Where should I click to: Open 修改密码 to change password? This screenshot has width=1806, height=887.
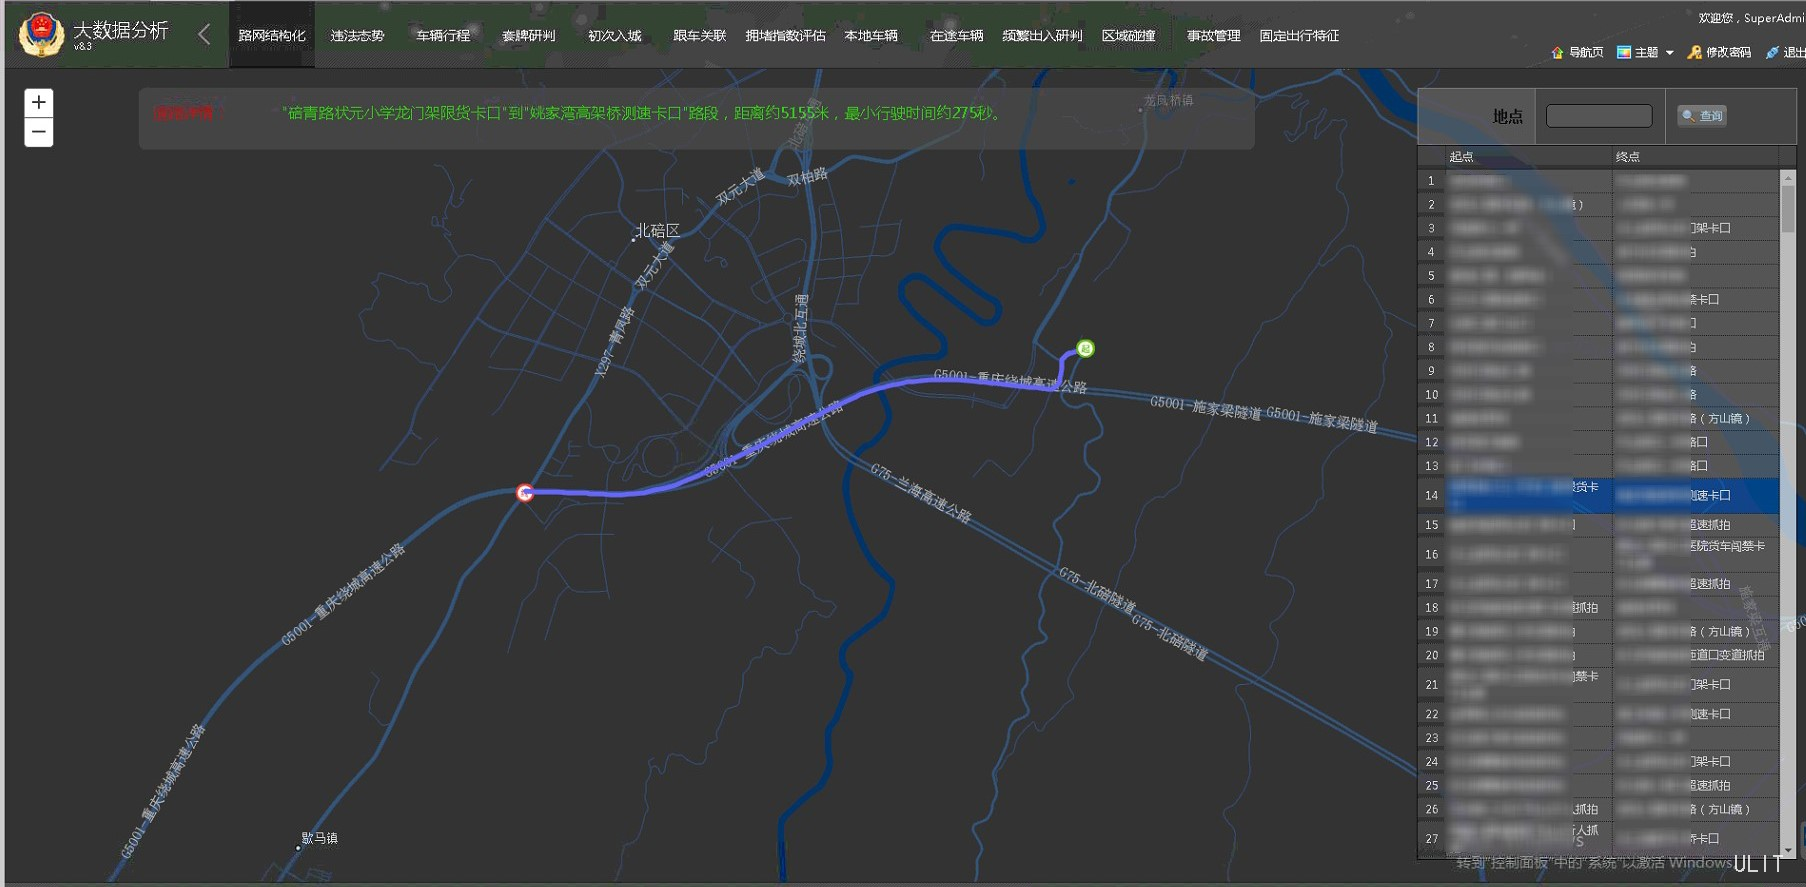1719,52
